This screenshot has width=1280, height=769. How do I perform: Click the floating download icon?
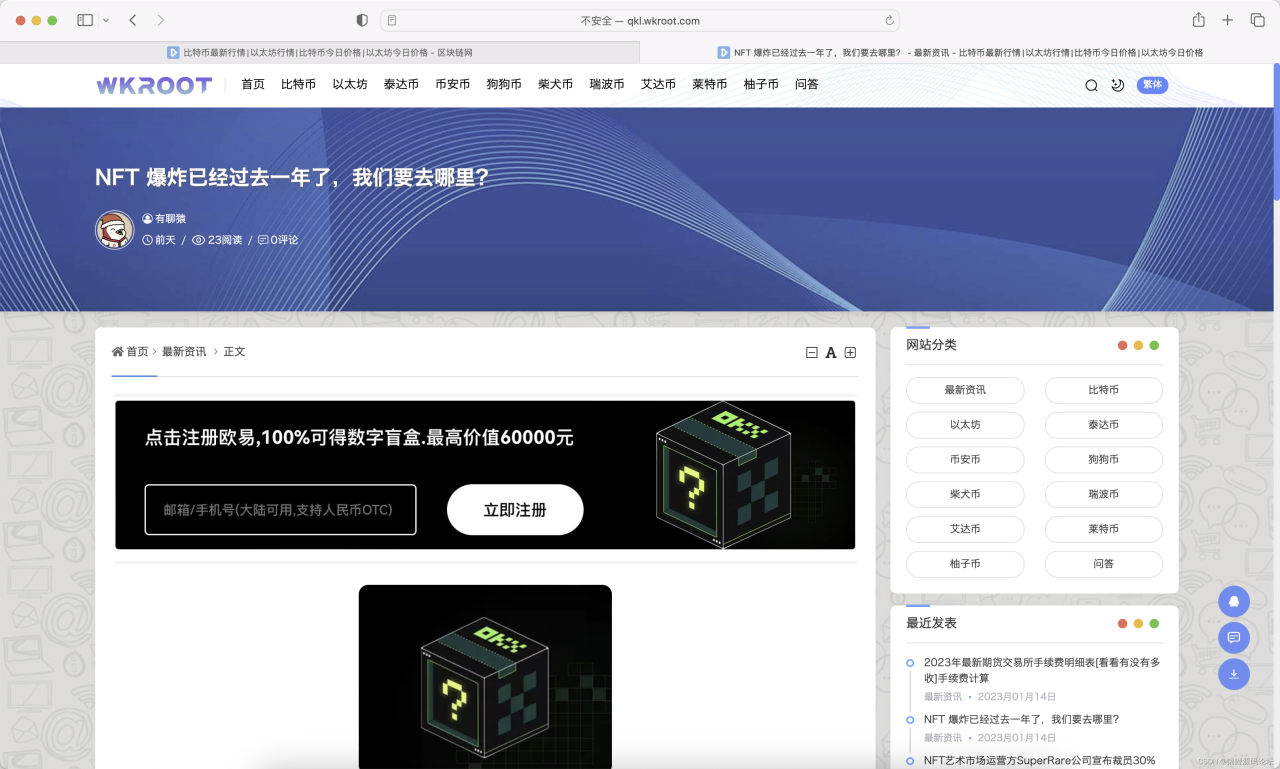(x=1234, y=674)
